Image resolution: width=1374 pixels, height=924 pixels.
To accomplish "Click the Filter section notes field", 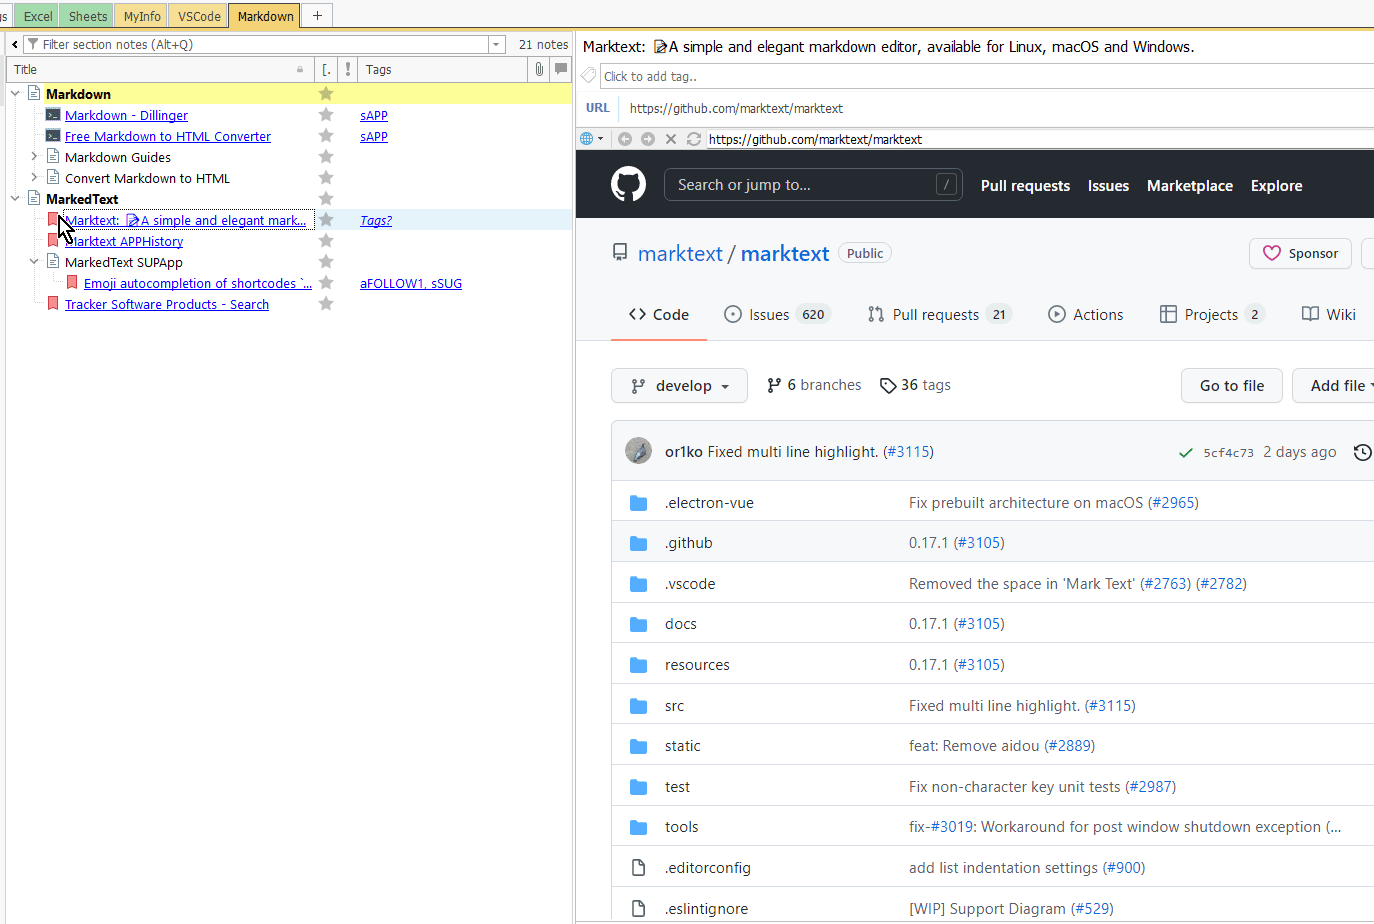I will click(260, 45).
